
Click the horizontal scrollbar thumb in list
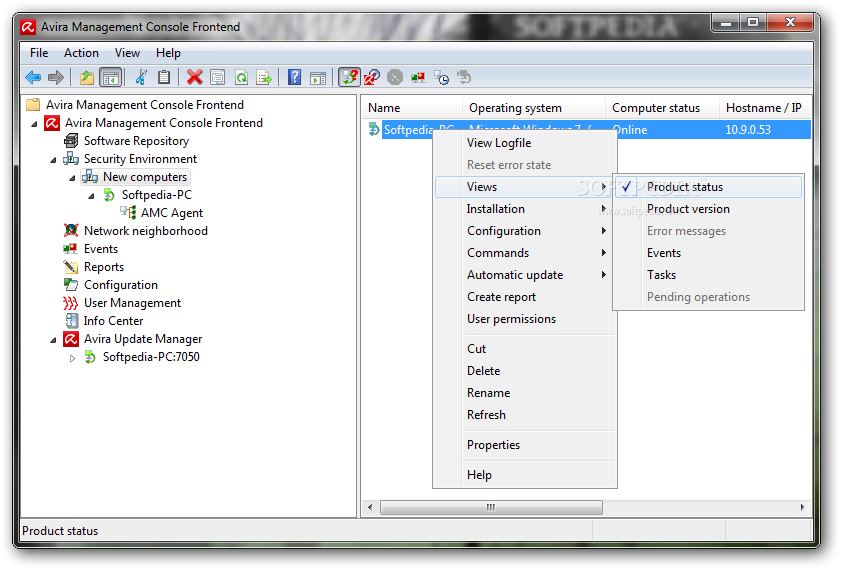(x=491, y=507)
